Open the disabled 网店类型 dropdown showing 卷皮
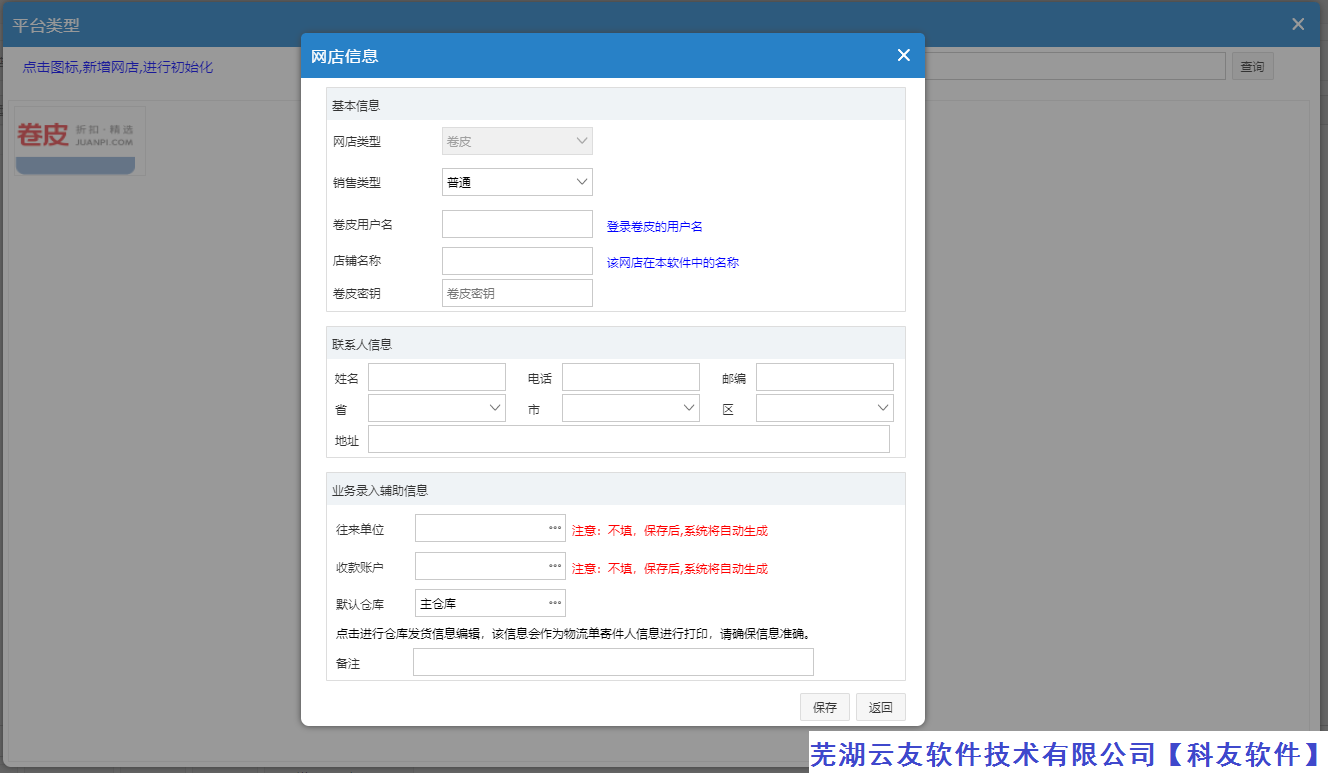Screen dimensions: 1328x773 pyautogui.click(x=517, y=141)
